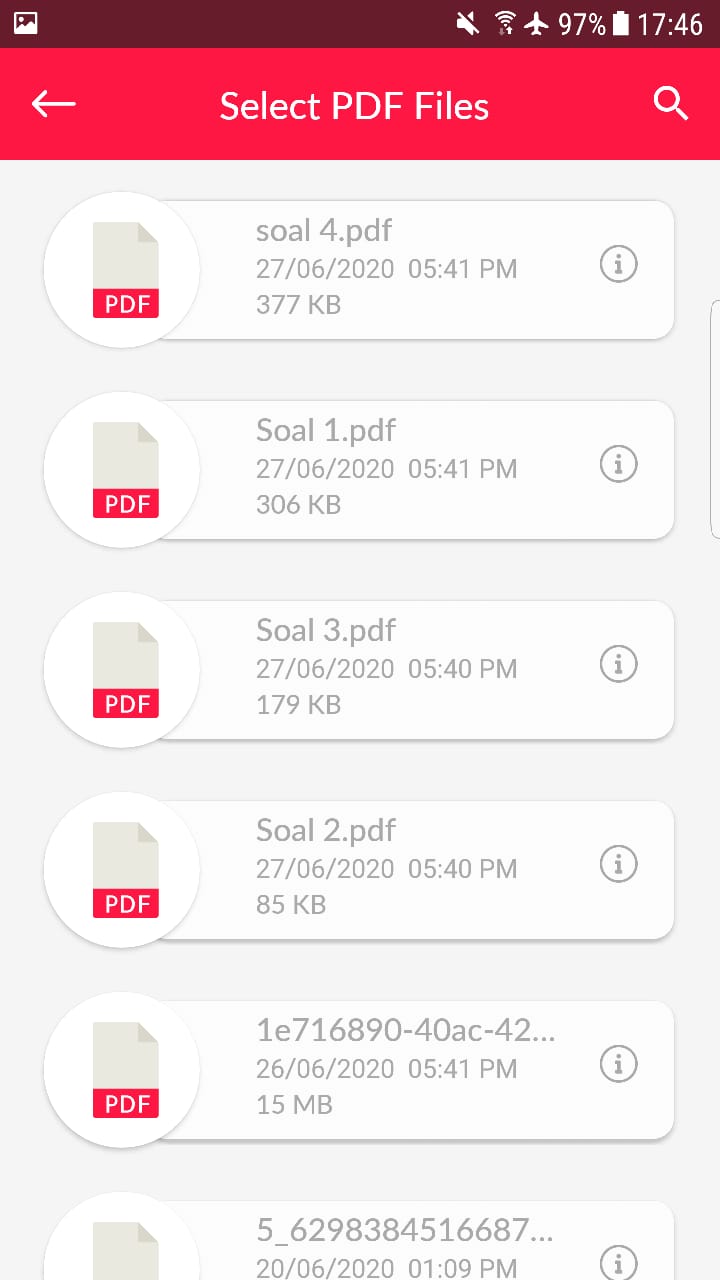The height and width of the screenshot is (1280, 720).
Task: Open search for PDF files
Action: 670,104
